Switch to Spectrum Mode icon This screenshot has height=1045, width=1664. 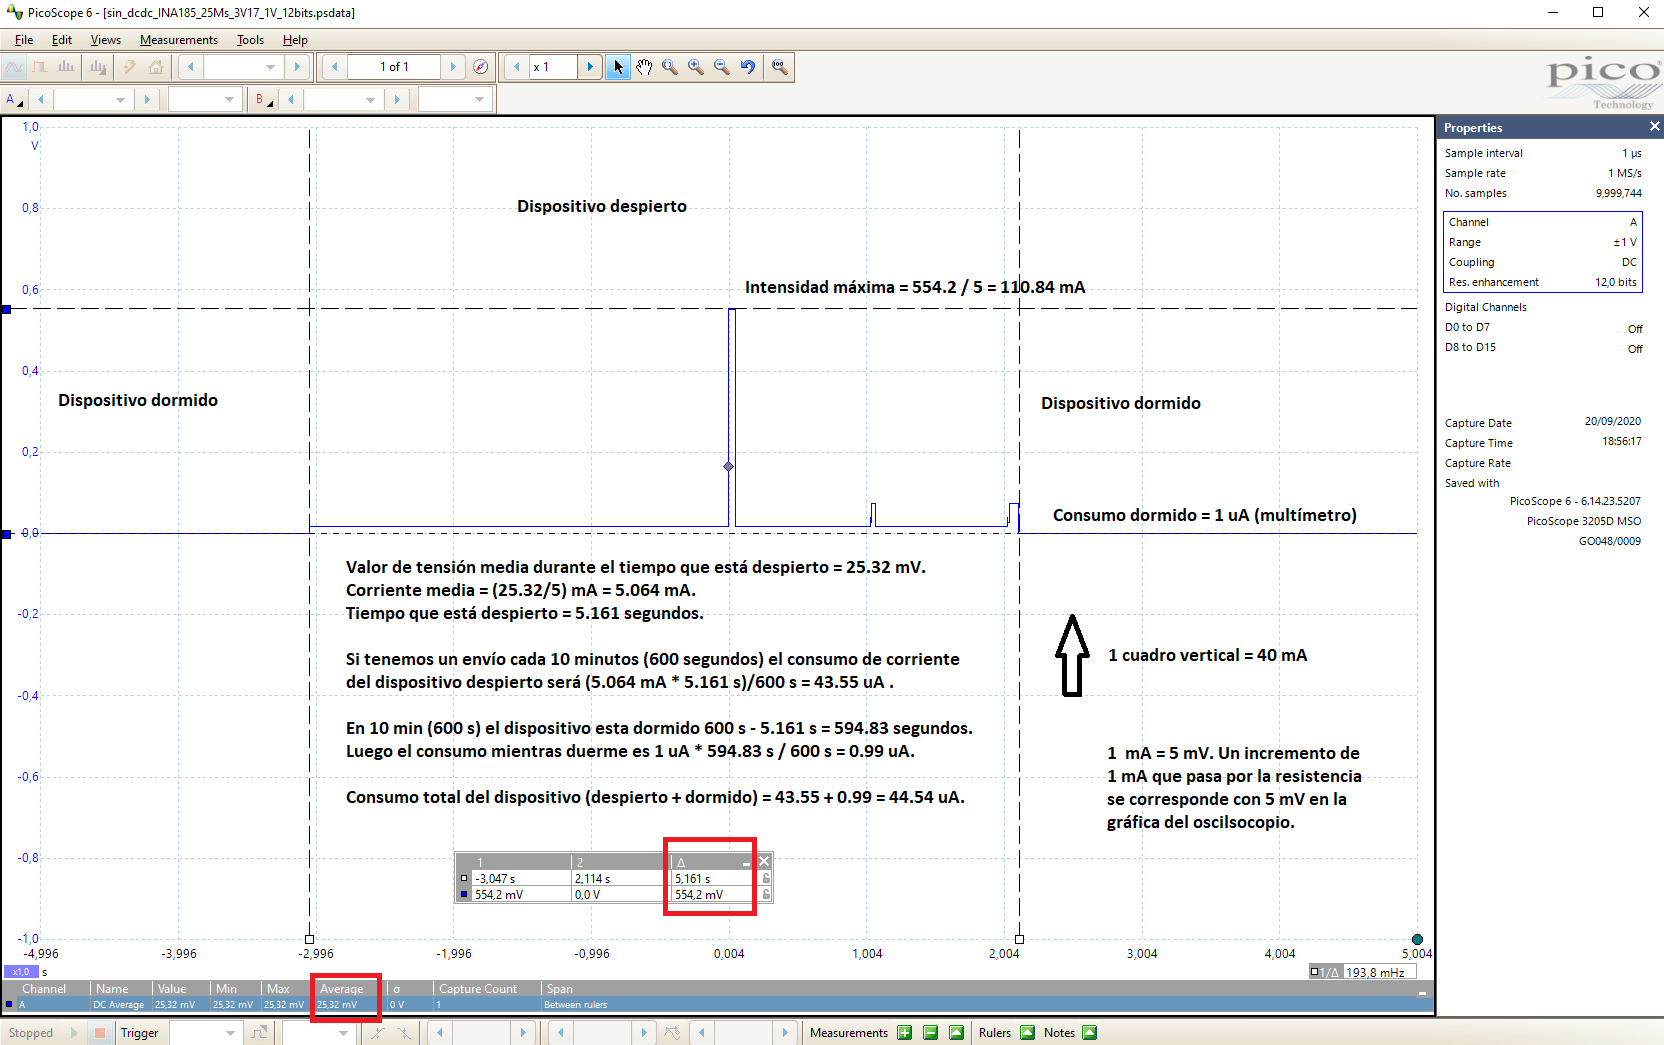[66, 67]
